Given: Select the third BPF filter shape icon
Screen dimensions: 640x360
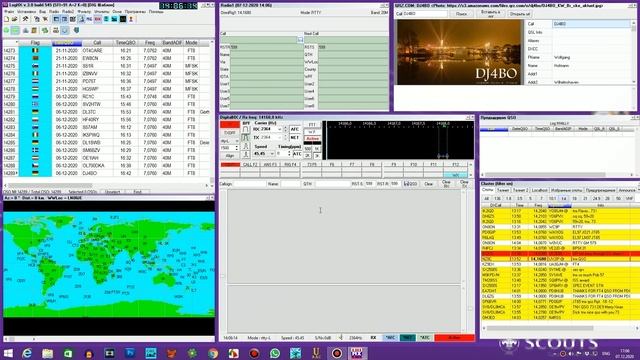Looking at the screenshot, I should [245, 146].
